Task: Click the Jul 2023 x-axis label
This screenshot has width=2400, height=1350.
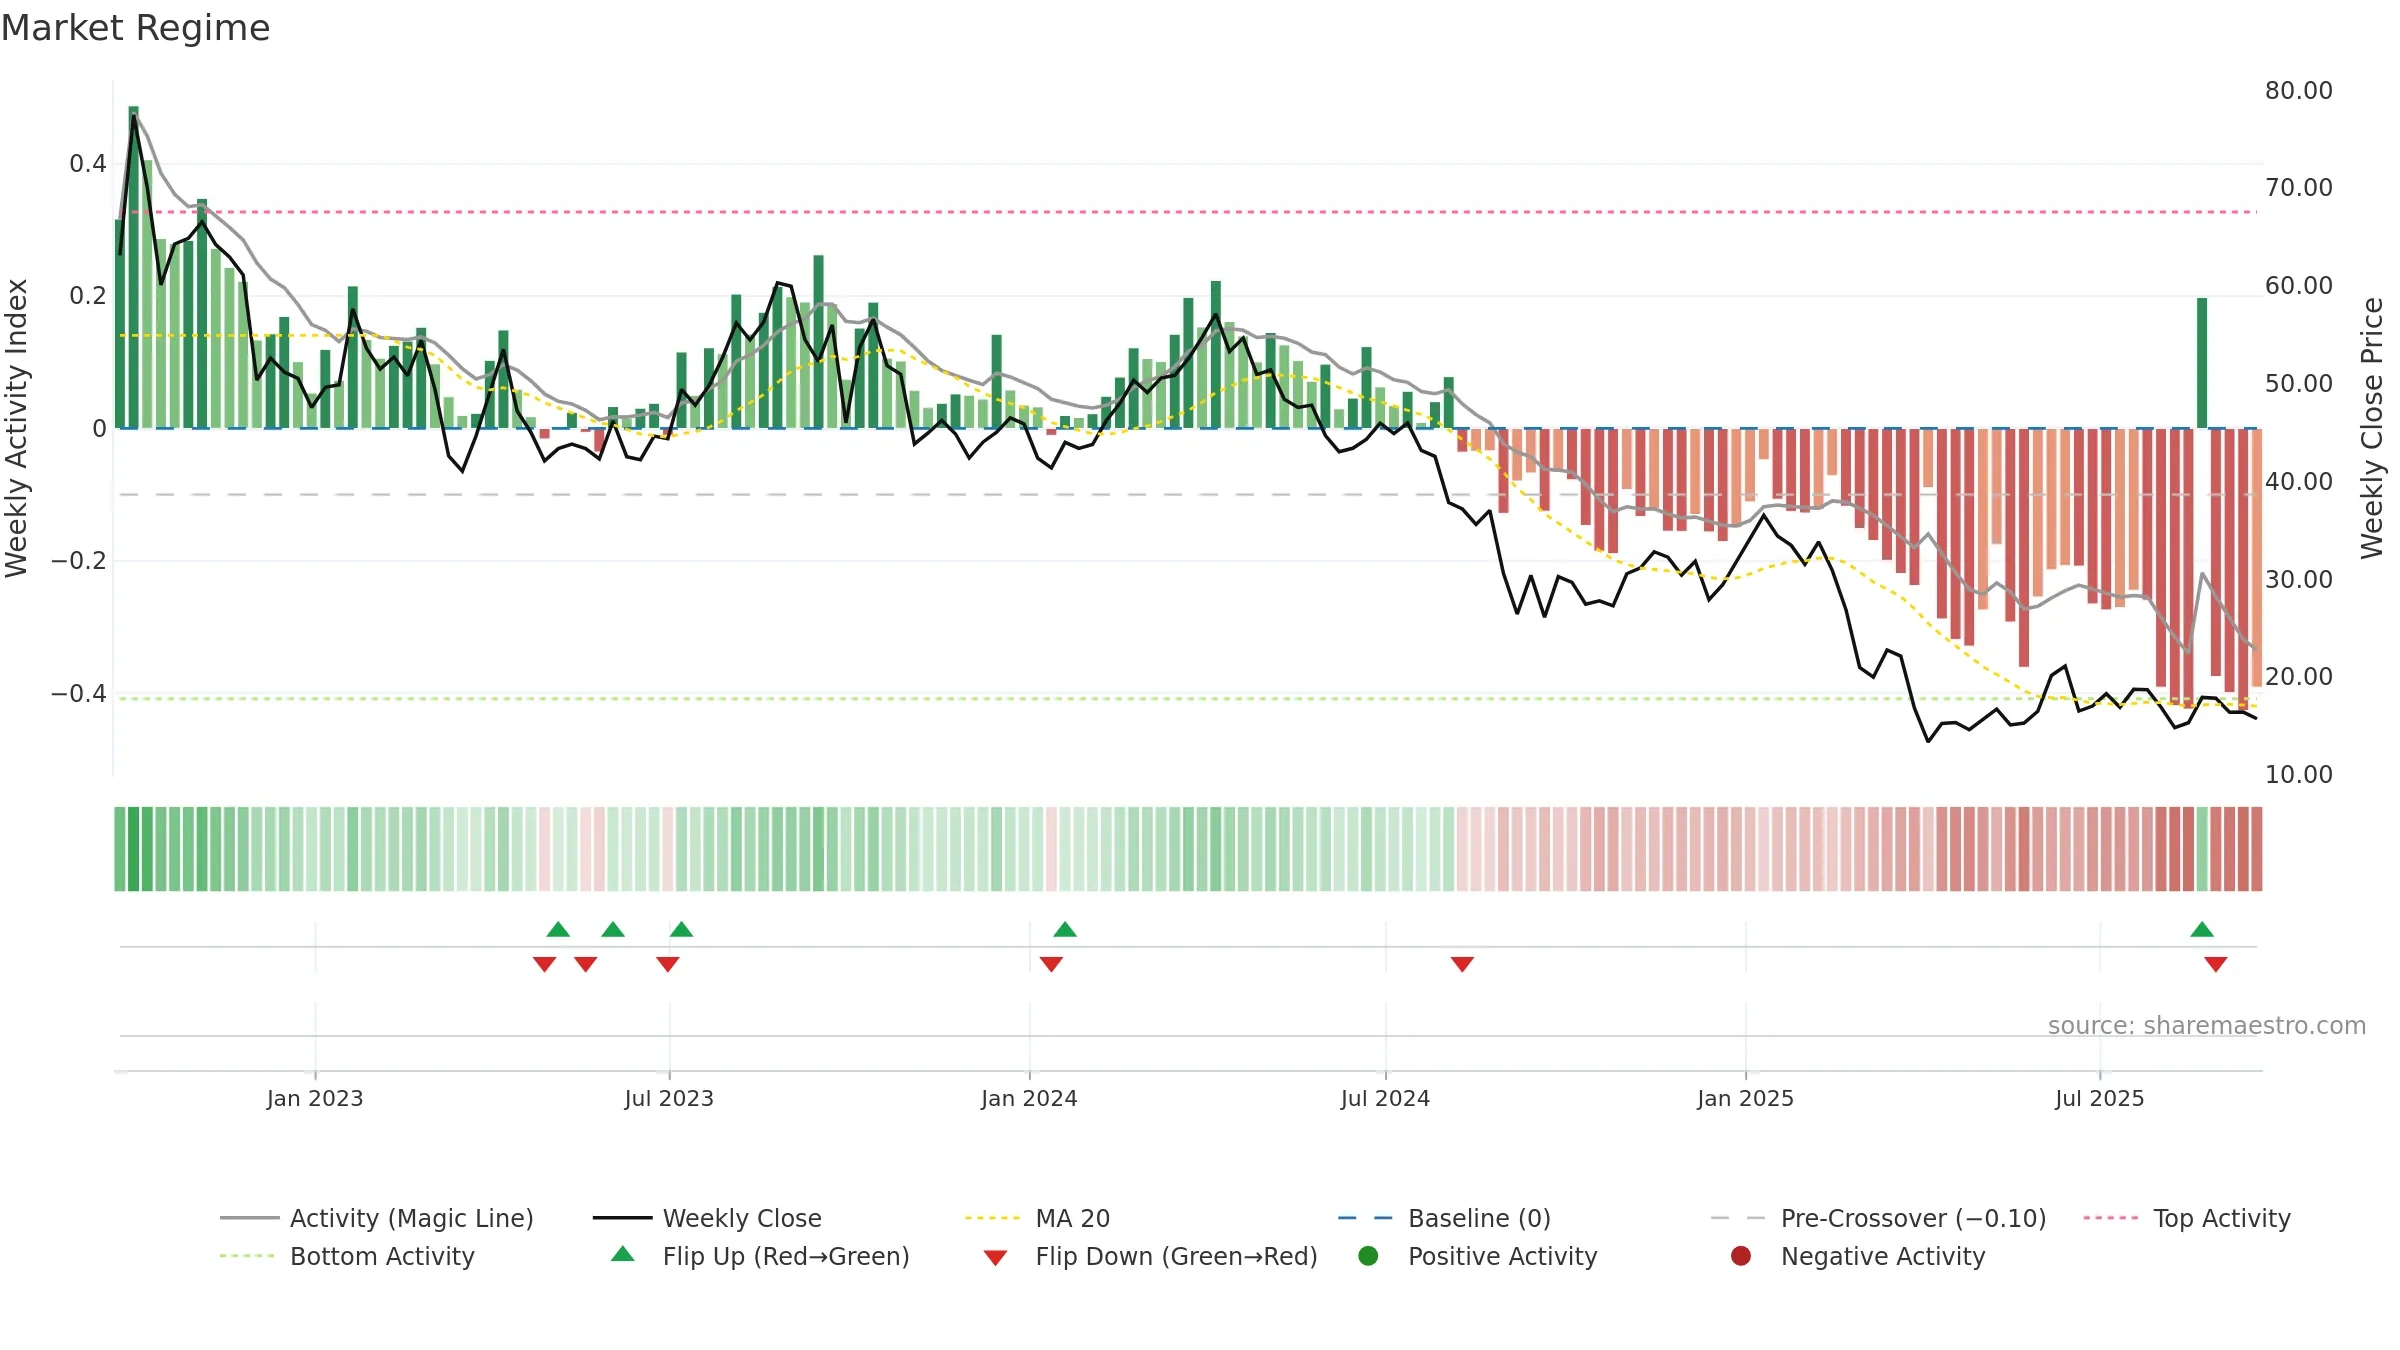Action: tap(669, 1098)
